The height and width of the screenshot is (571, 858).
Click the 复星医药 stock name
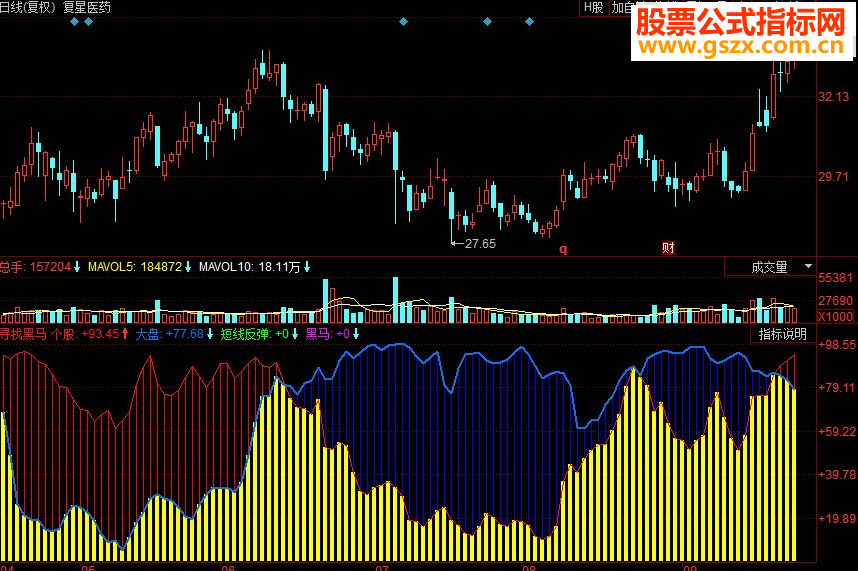coord(87,7)
